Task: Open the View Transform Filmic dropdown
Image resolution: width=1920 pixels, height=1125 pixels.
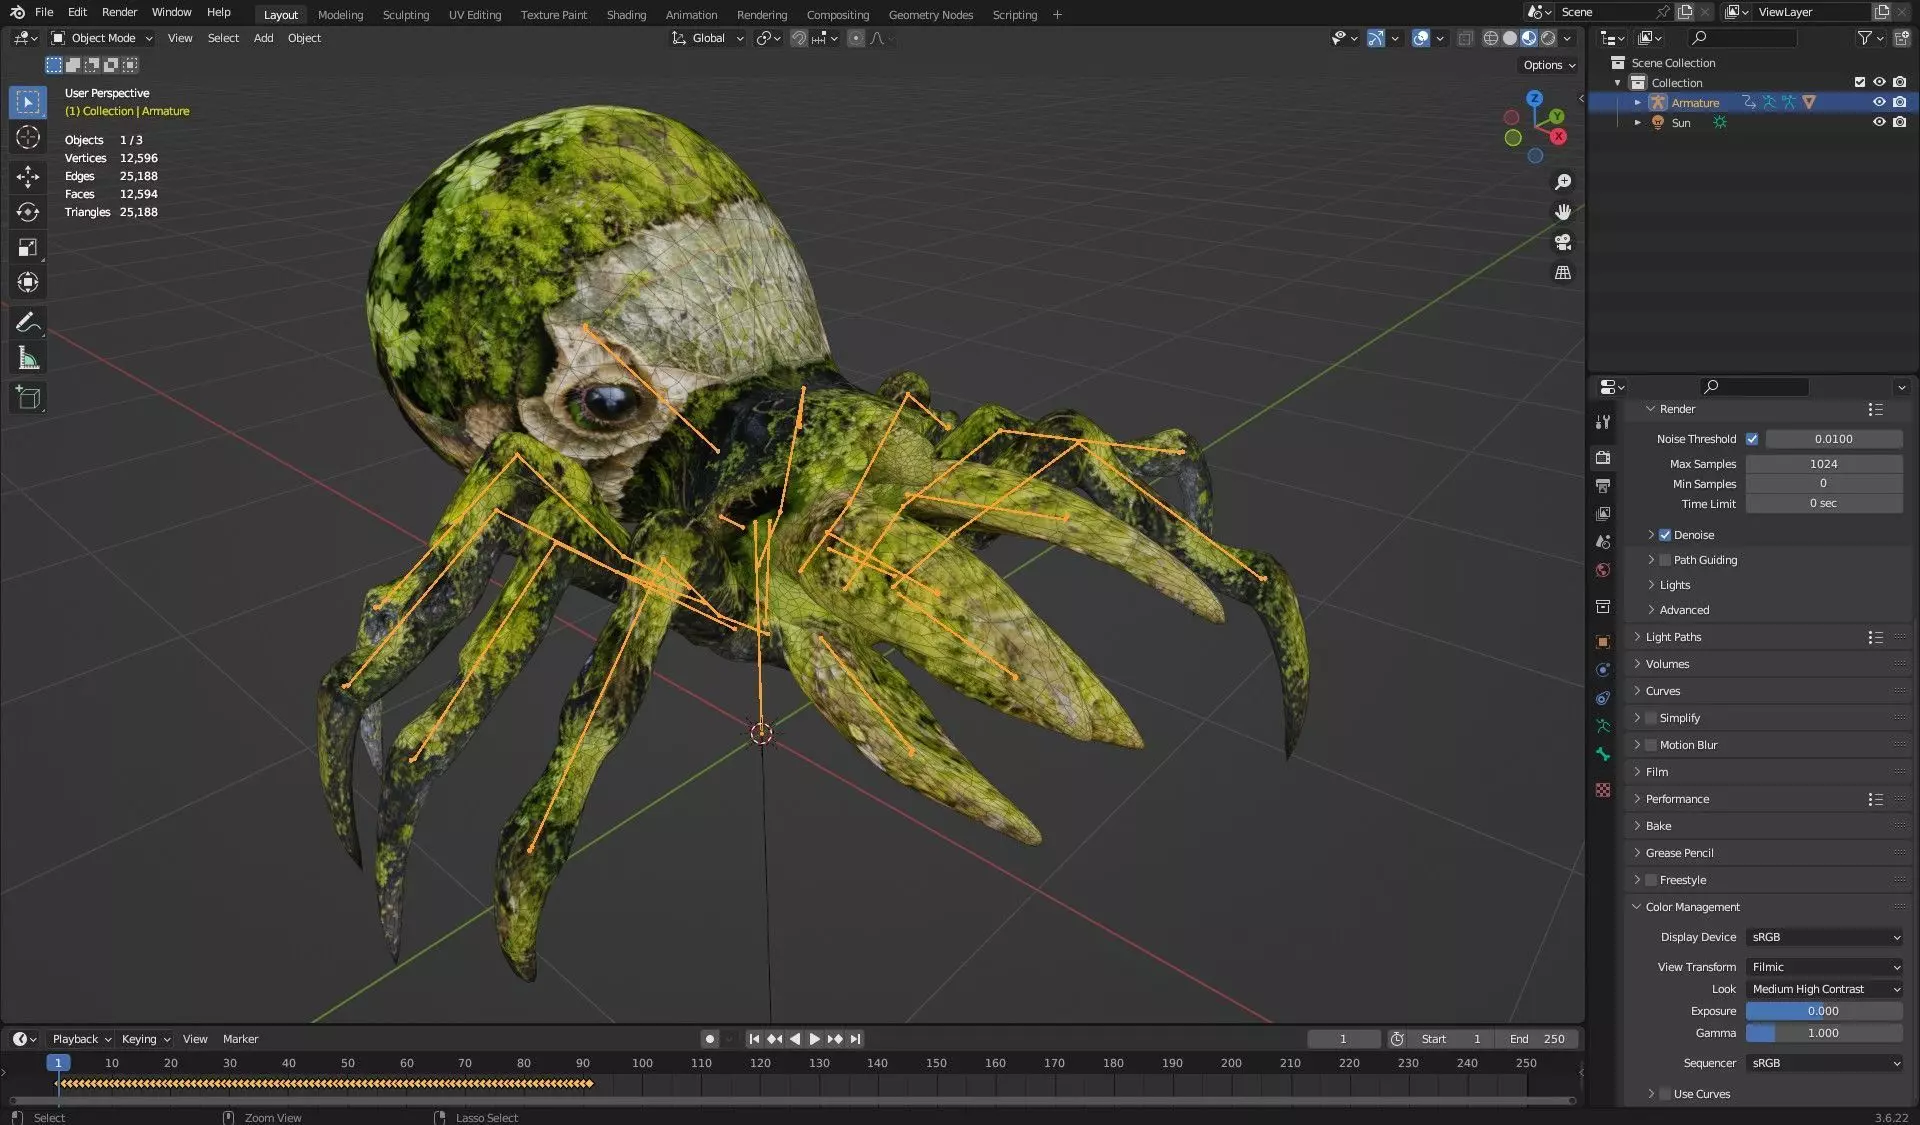Action: tap(1824, 967)
